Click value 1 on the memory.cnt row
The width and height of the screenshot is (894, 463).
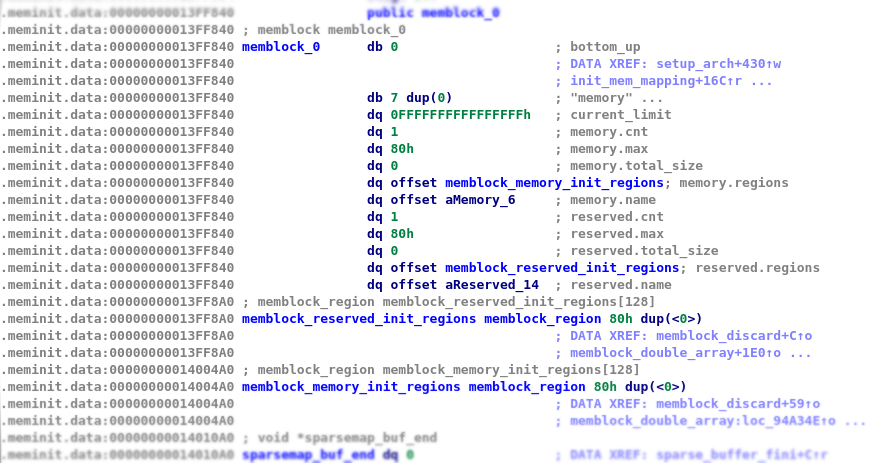(394, 132)
